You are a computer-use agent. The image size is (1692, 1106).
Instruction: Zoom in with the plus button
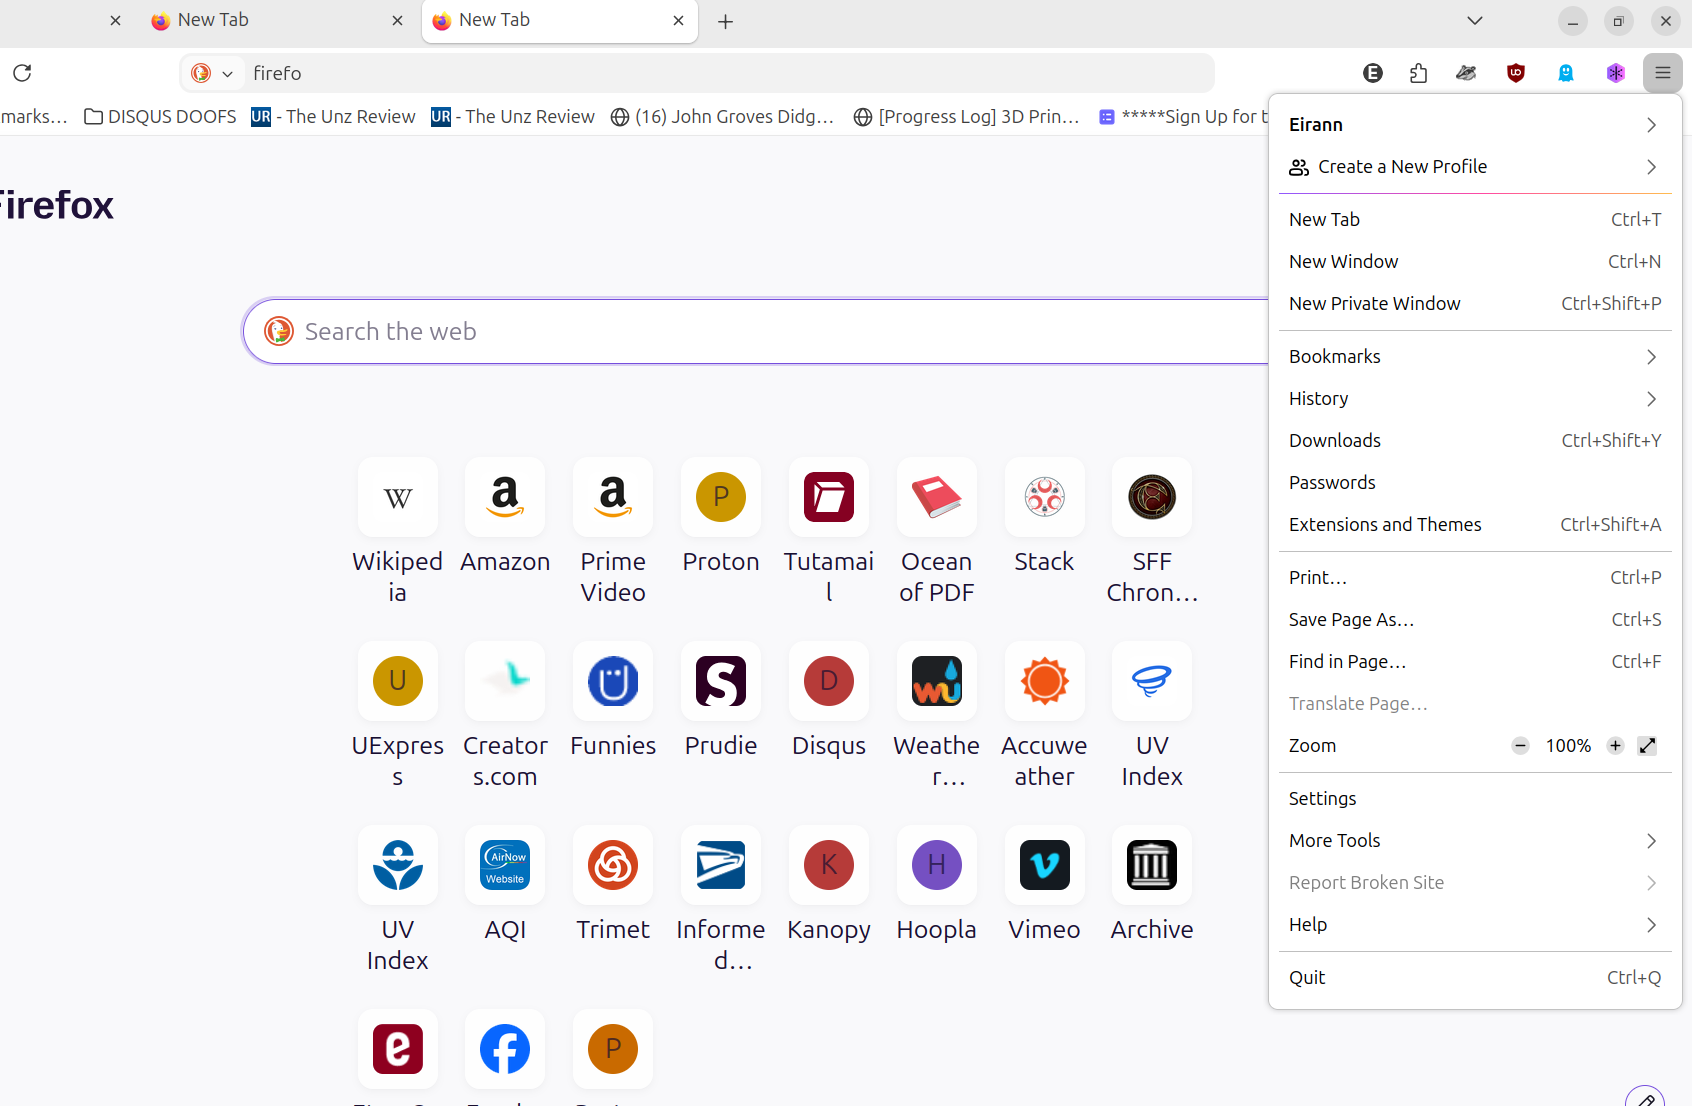pyautogui.click(x=1615, y=746)
